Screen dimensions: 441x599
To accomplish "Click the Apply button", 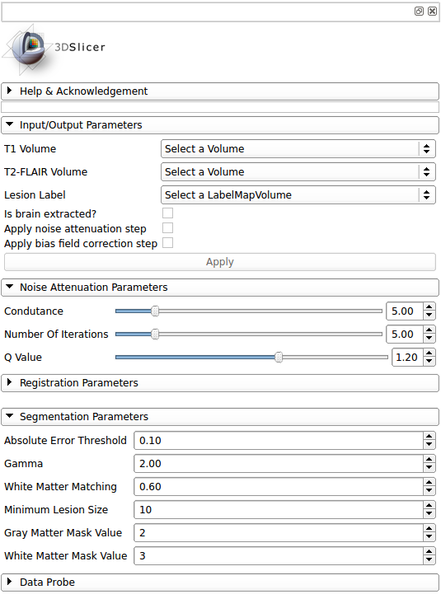I will (220, 262).
